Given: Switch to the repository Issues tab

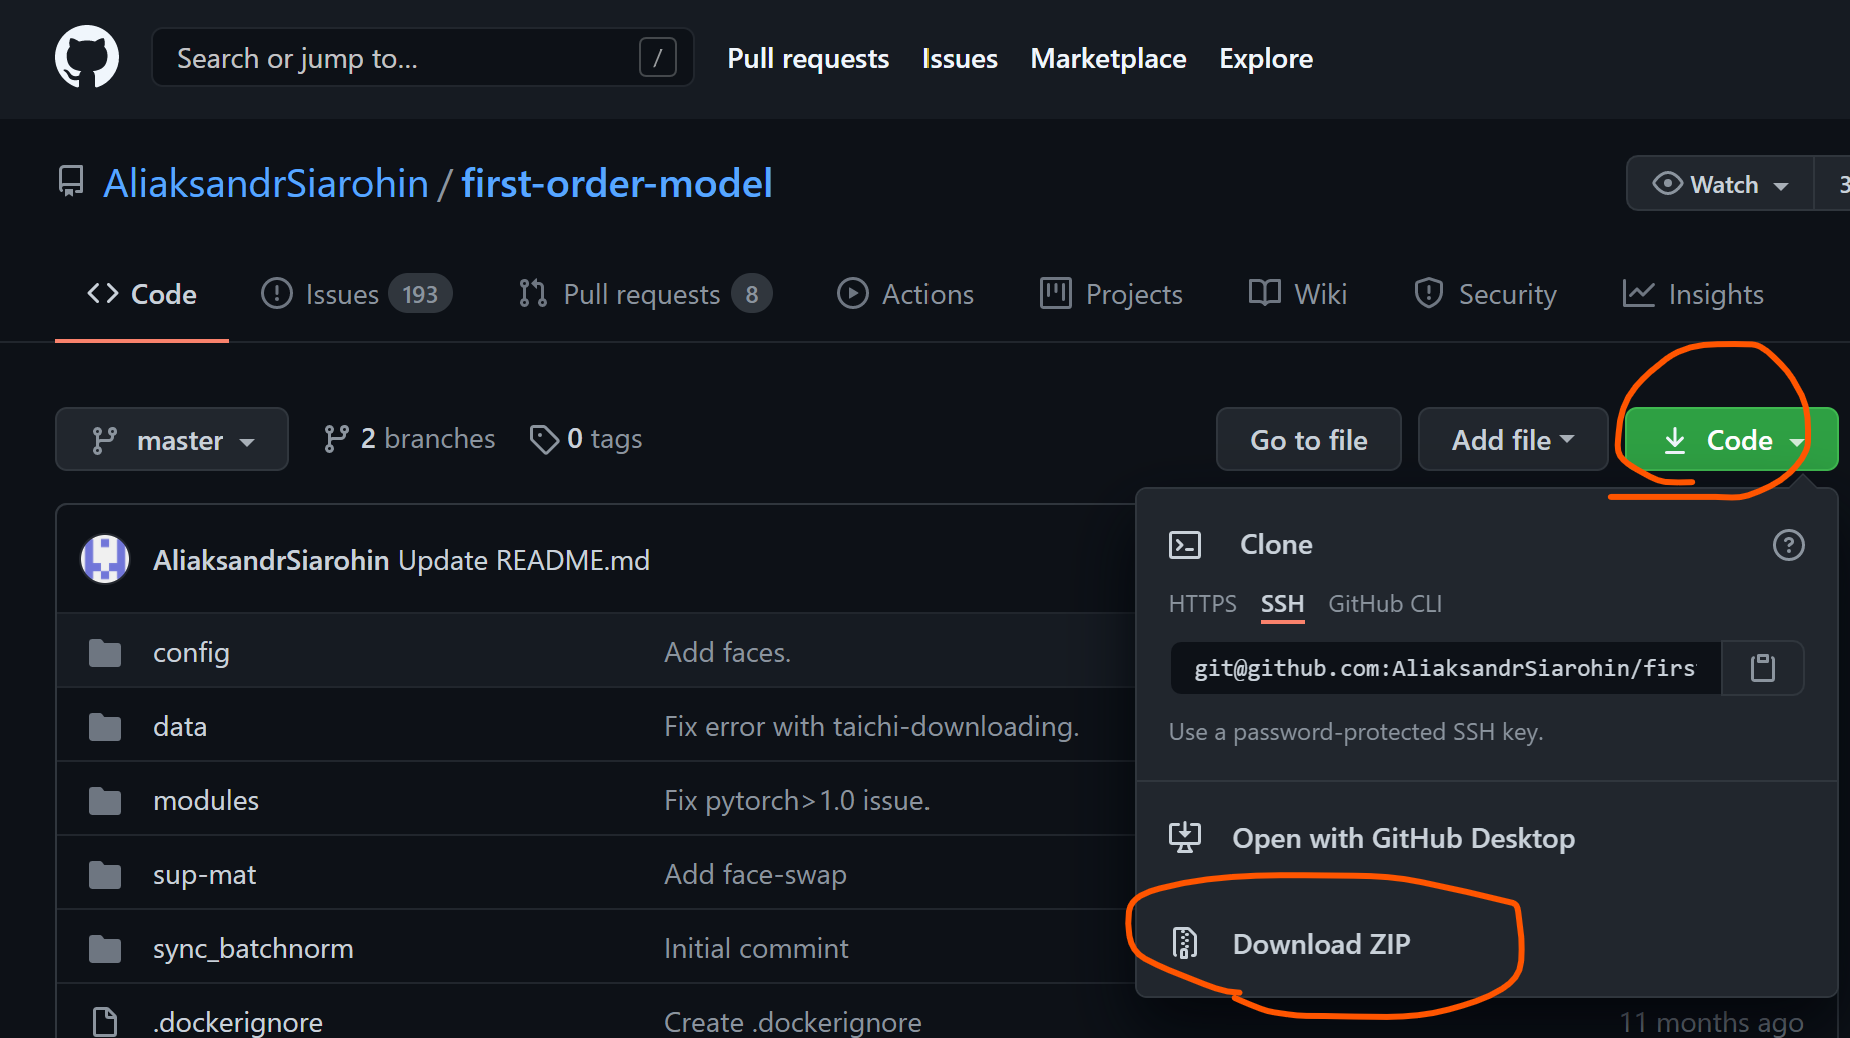Looking at the screenshot, I should coord(356,294).
